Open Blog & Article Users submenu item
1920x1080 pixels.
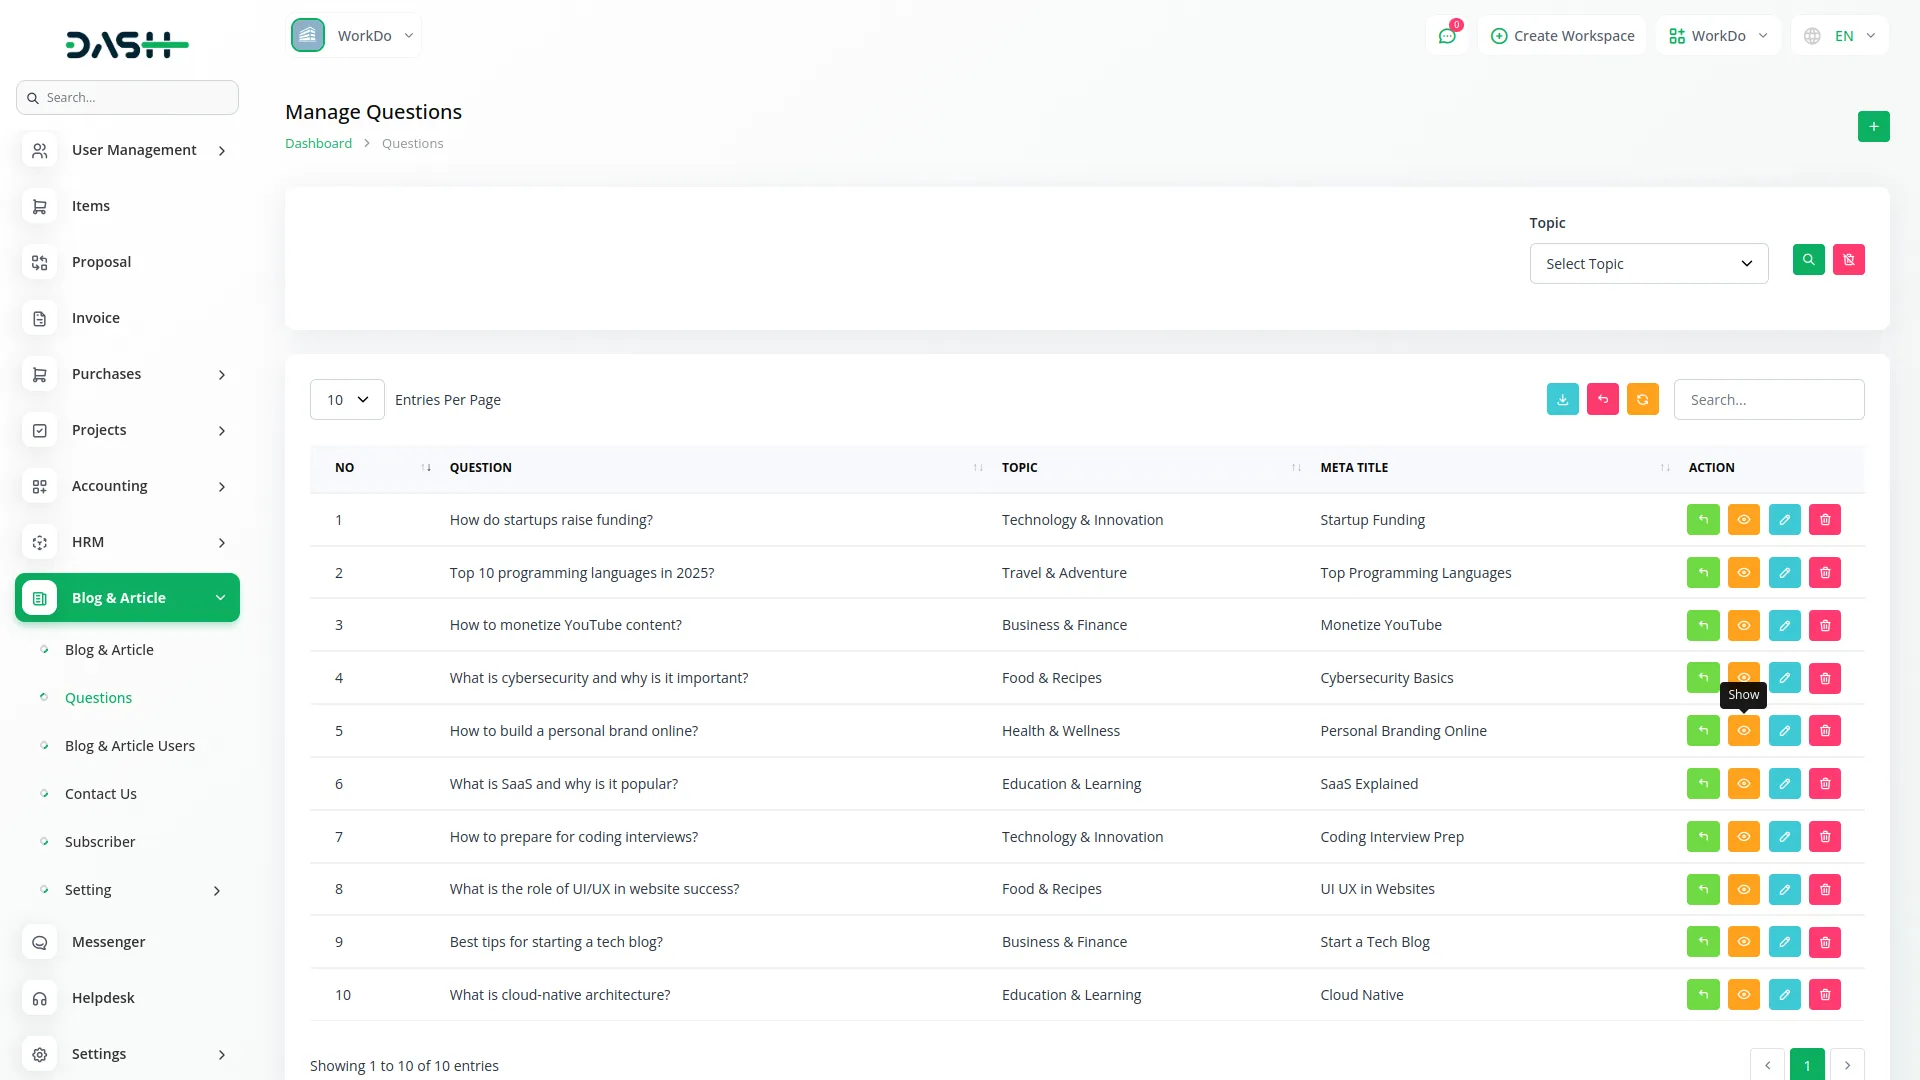(130, 746)
